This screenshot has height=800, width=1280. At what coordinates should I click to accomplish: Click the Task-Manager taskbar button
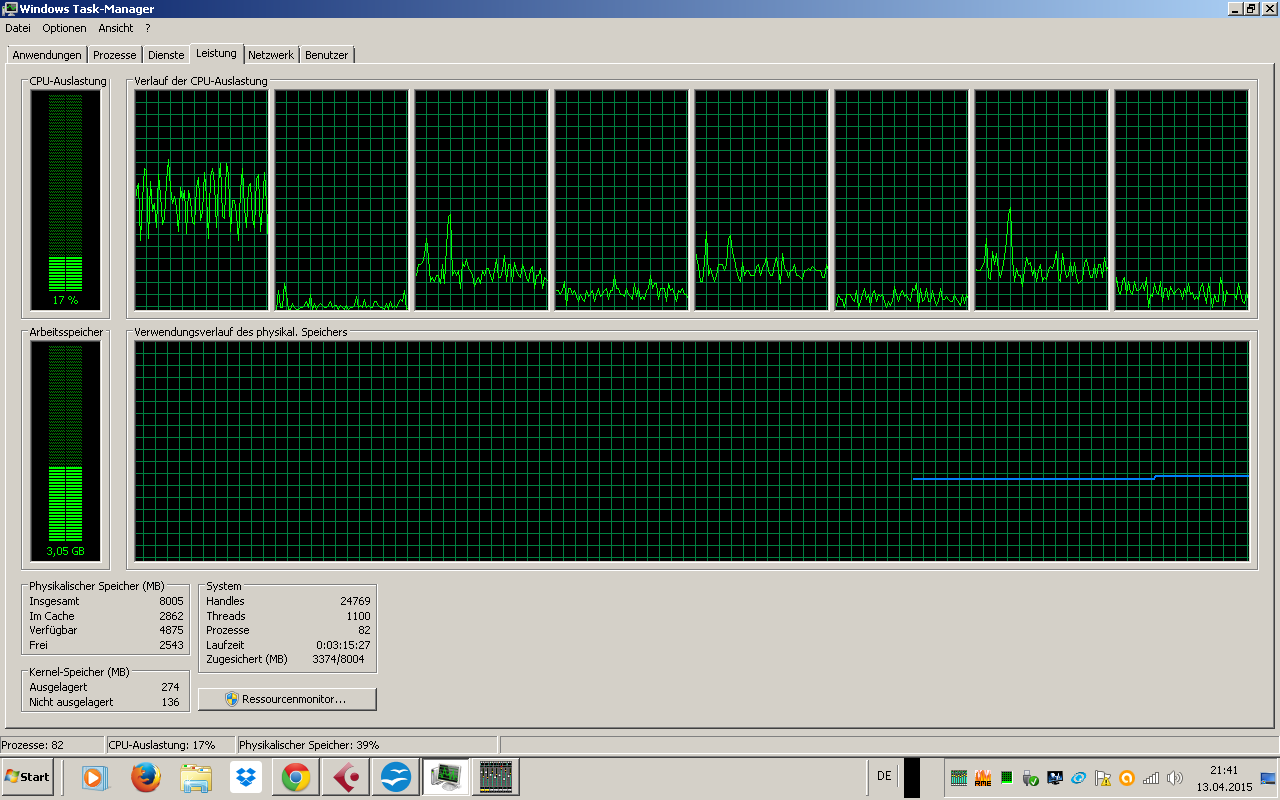click(446, 777)
